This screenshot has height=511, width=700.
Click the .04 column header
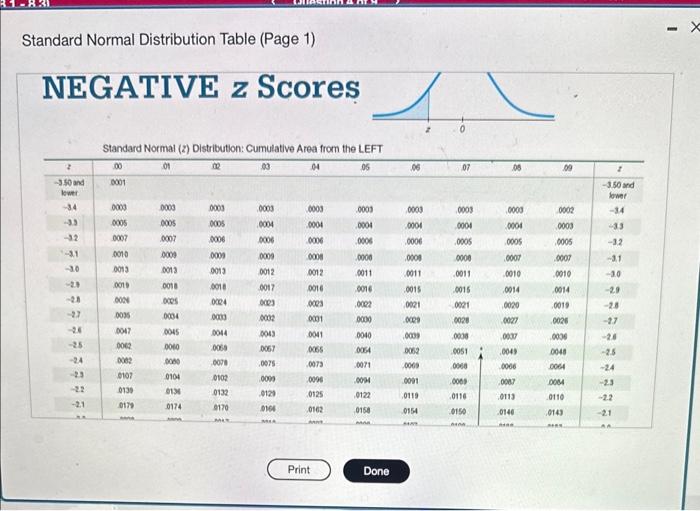pos(315,167)
